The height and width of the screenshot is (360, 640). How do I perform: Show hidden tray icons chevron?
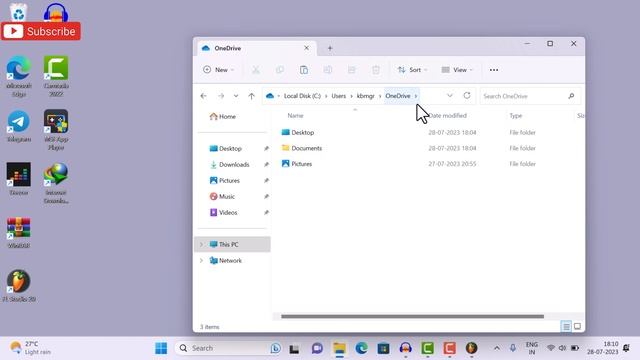(497, 348)
